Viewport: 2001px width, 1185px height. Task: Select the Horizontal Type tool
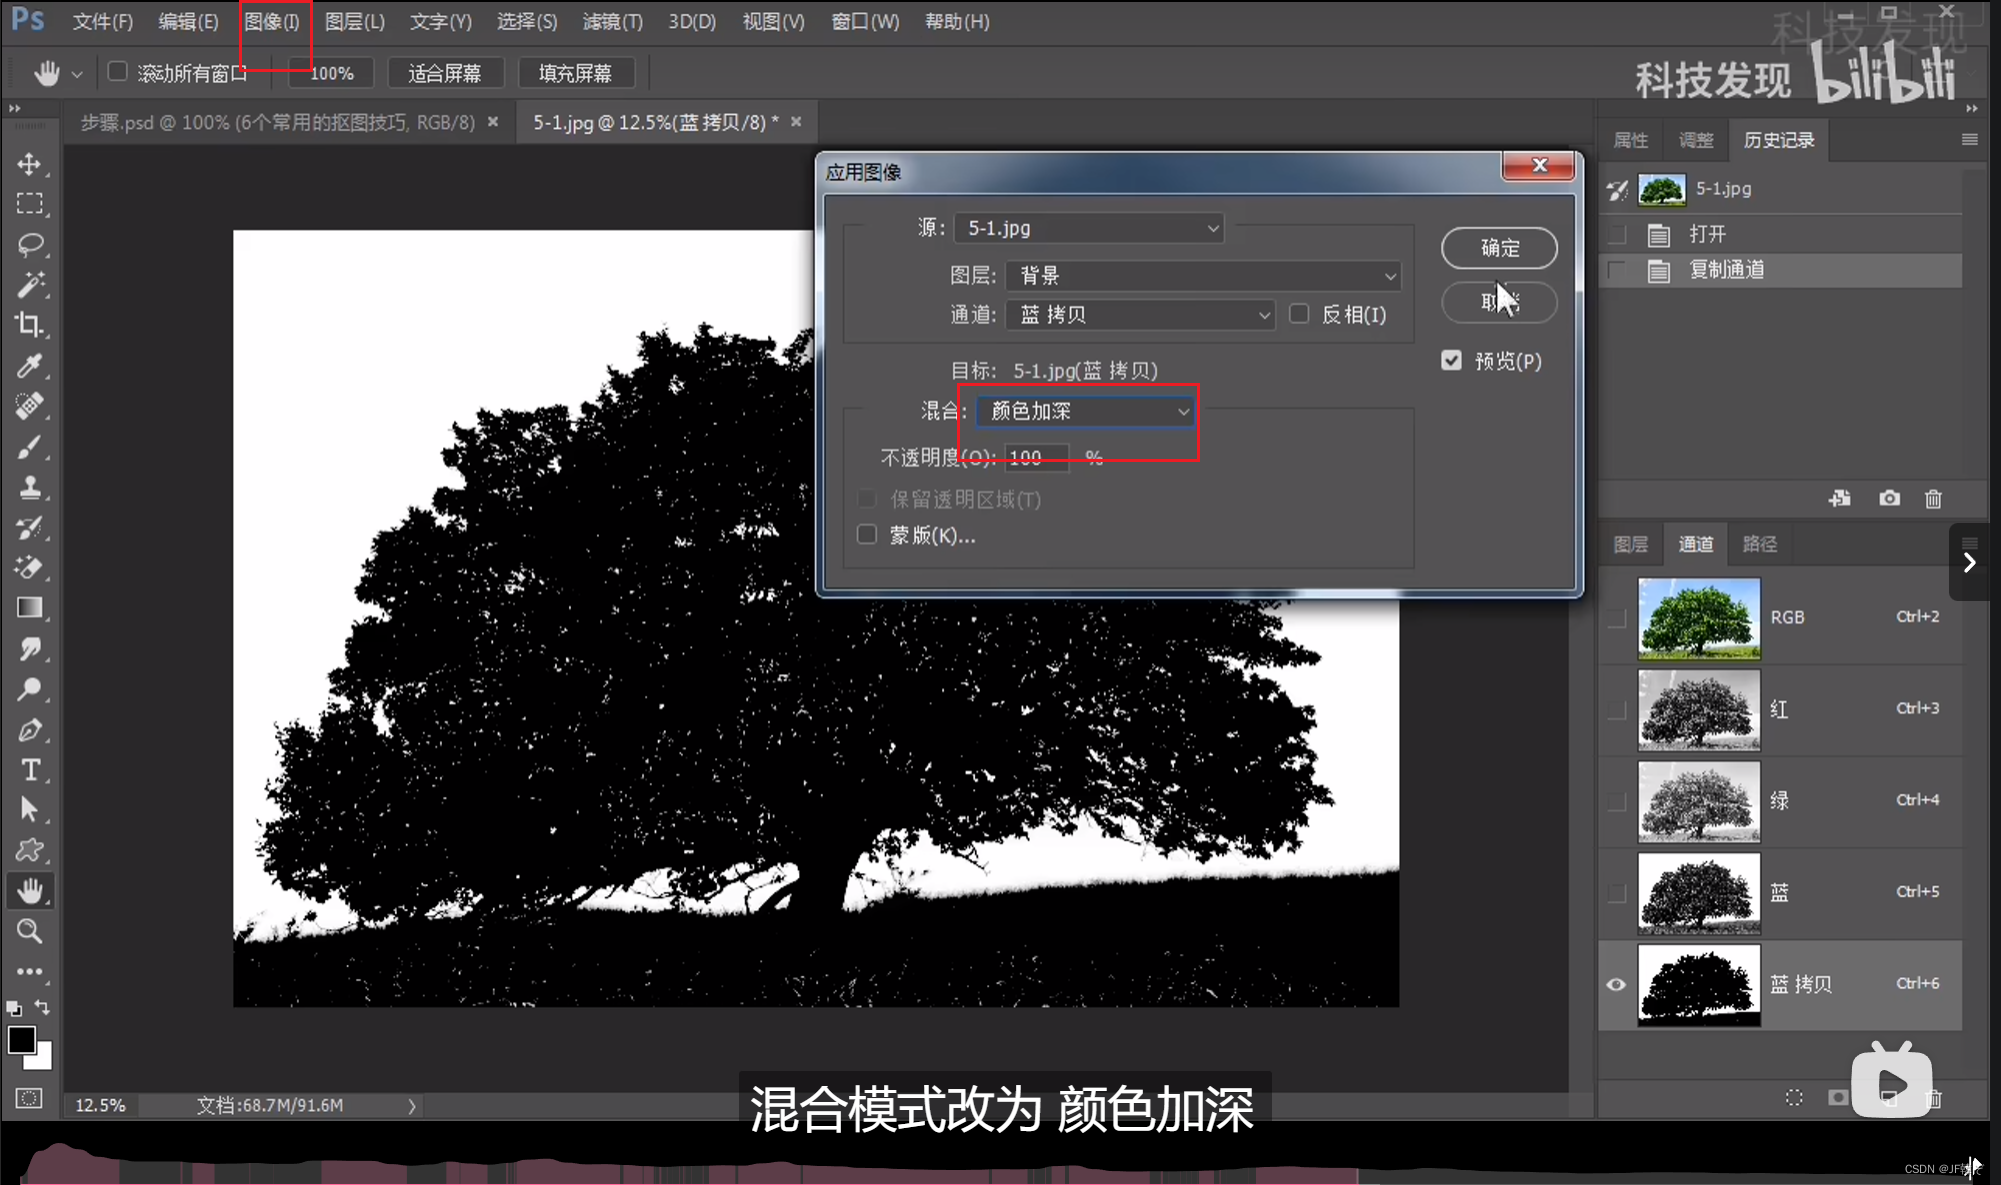29,770
